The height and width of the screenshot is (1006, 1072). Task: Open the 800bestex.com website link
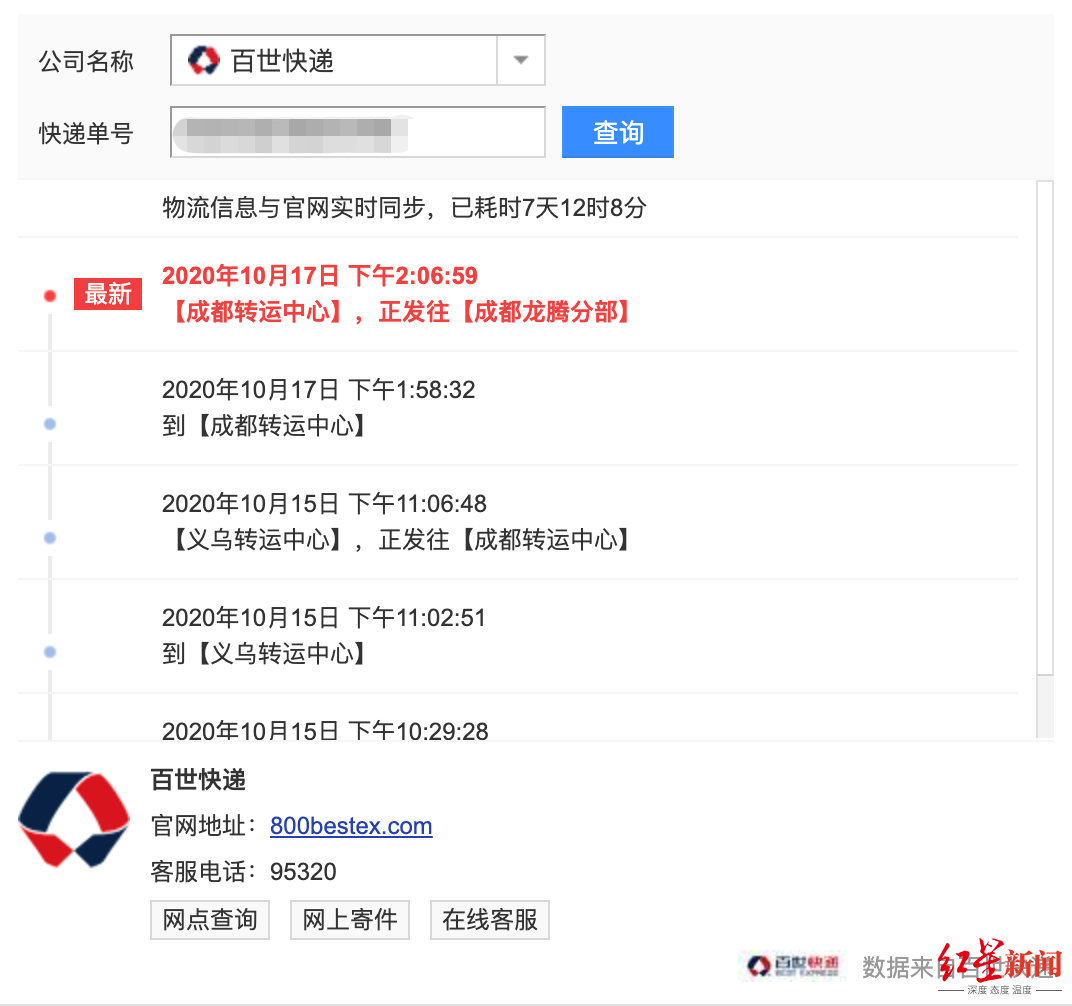(x=351, y=825)
